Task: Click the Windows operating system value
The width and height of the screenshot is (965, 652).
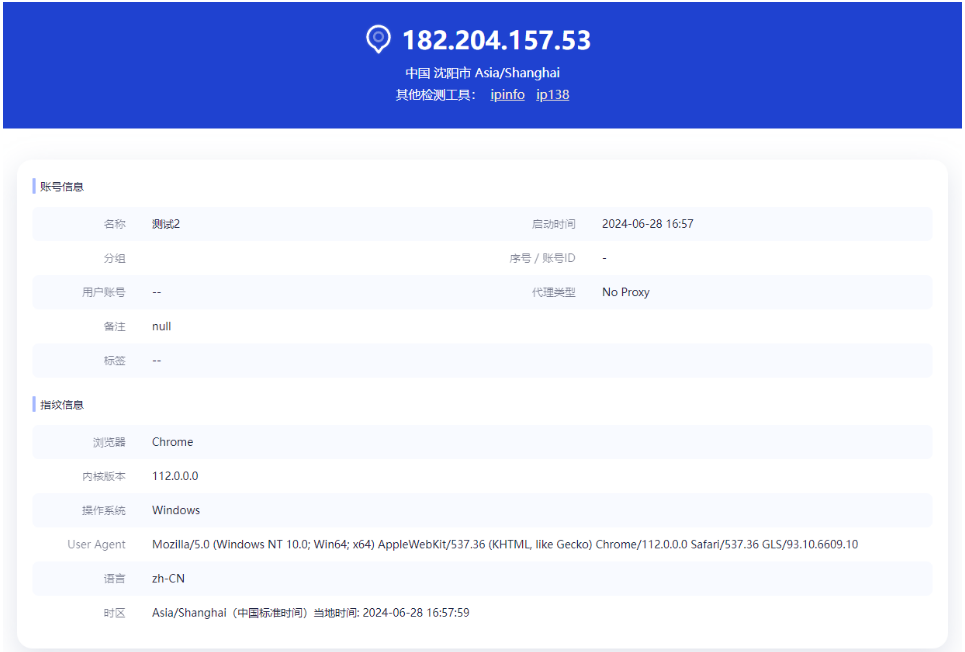Action: [176, 510]
